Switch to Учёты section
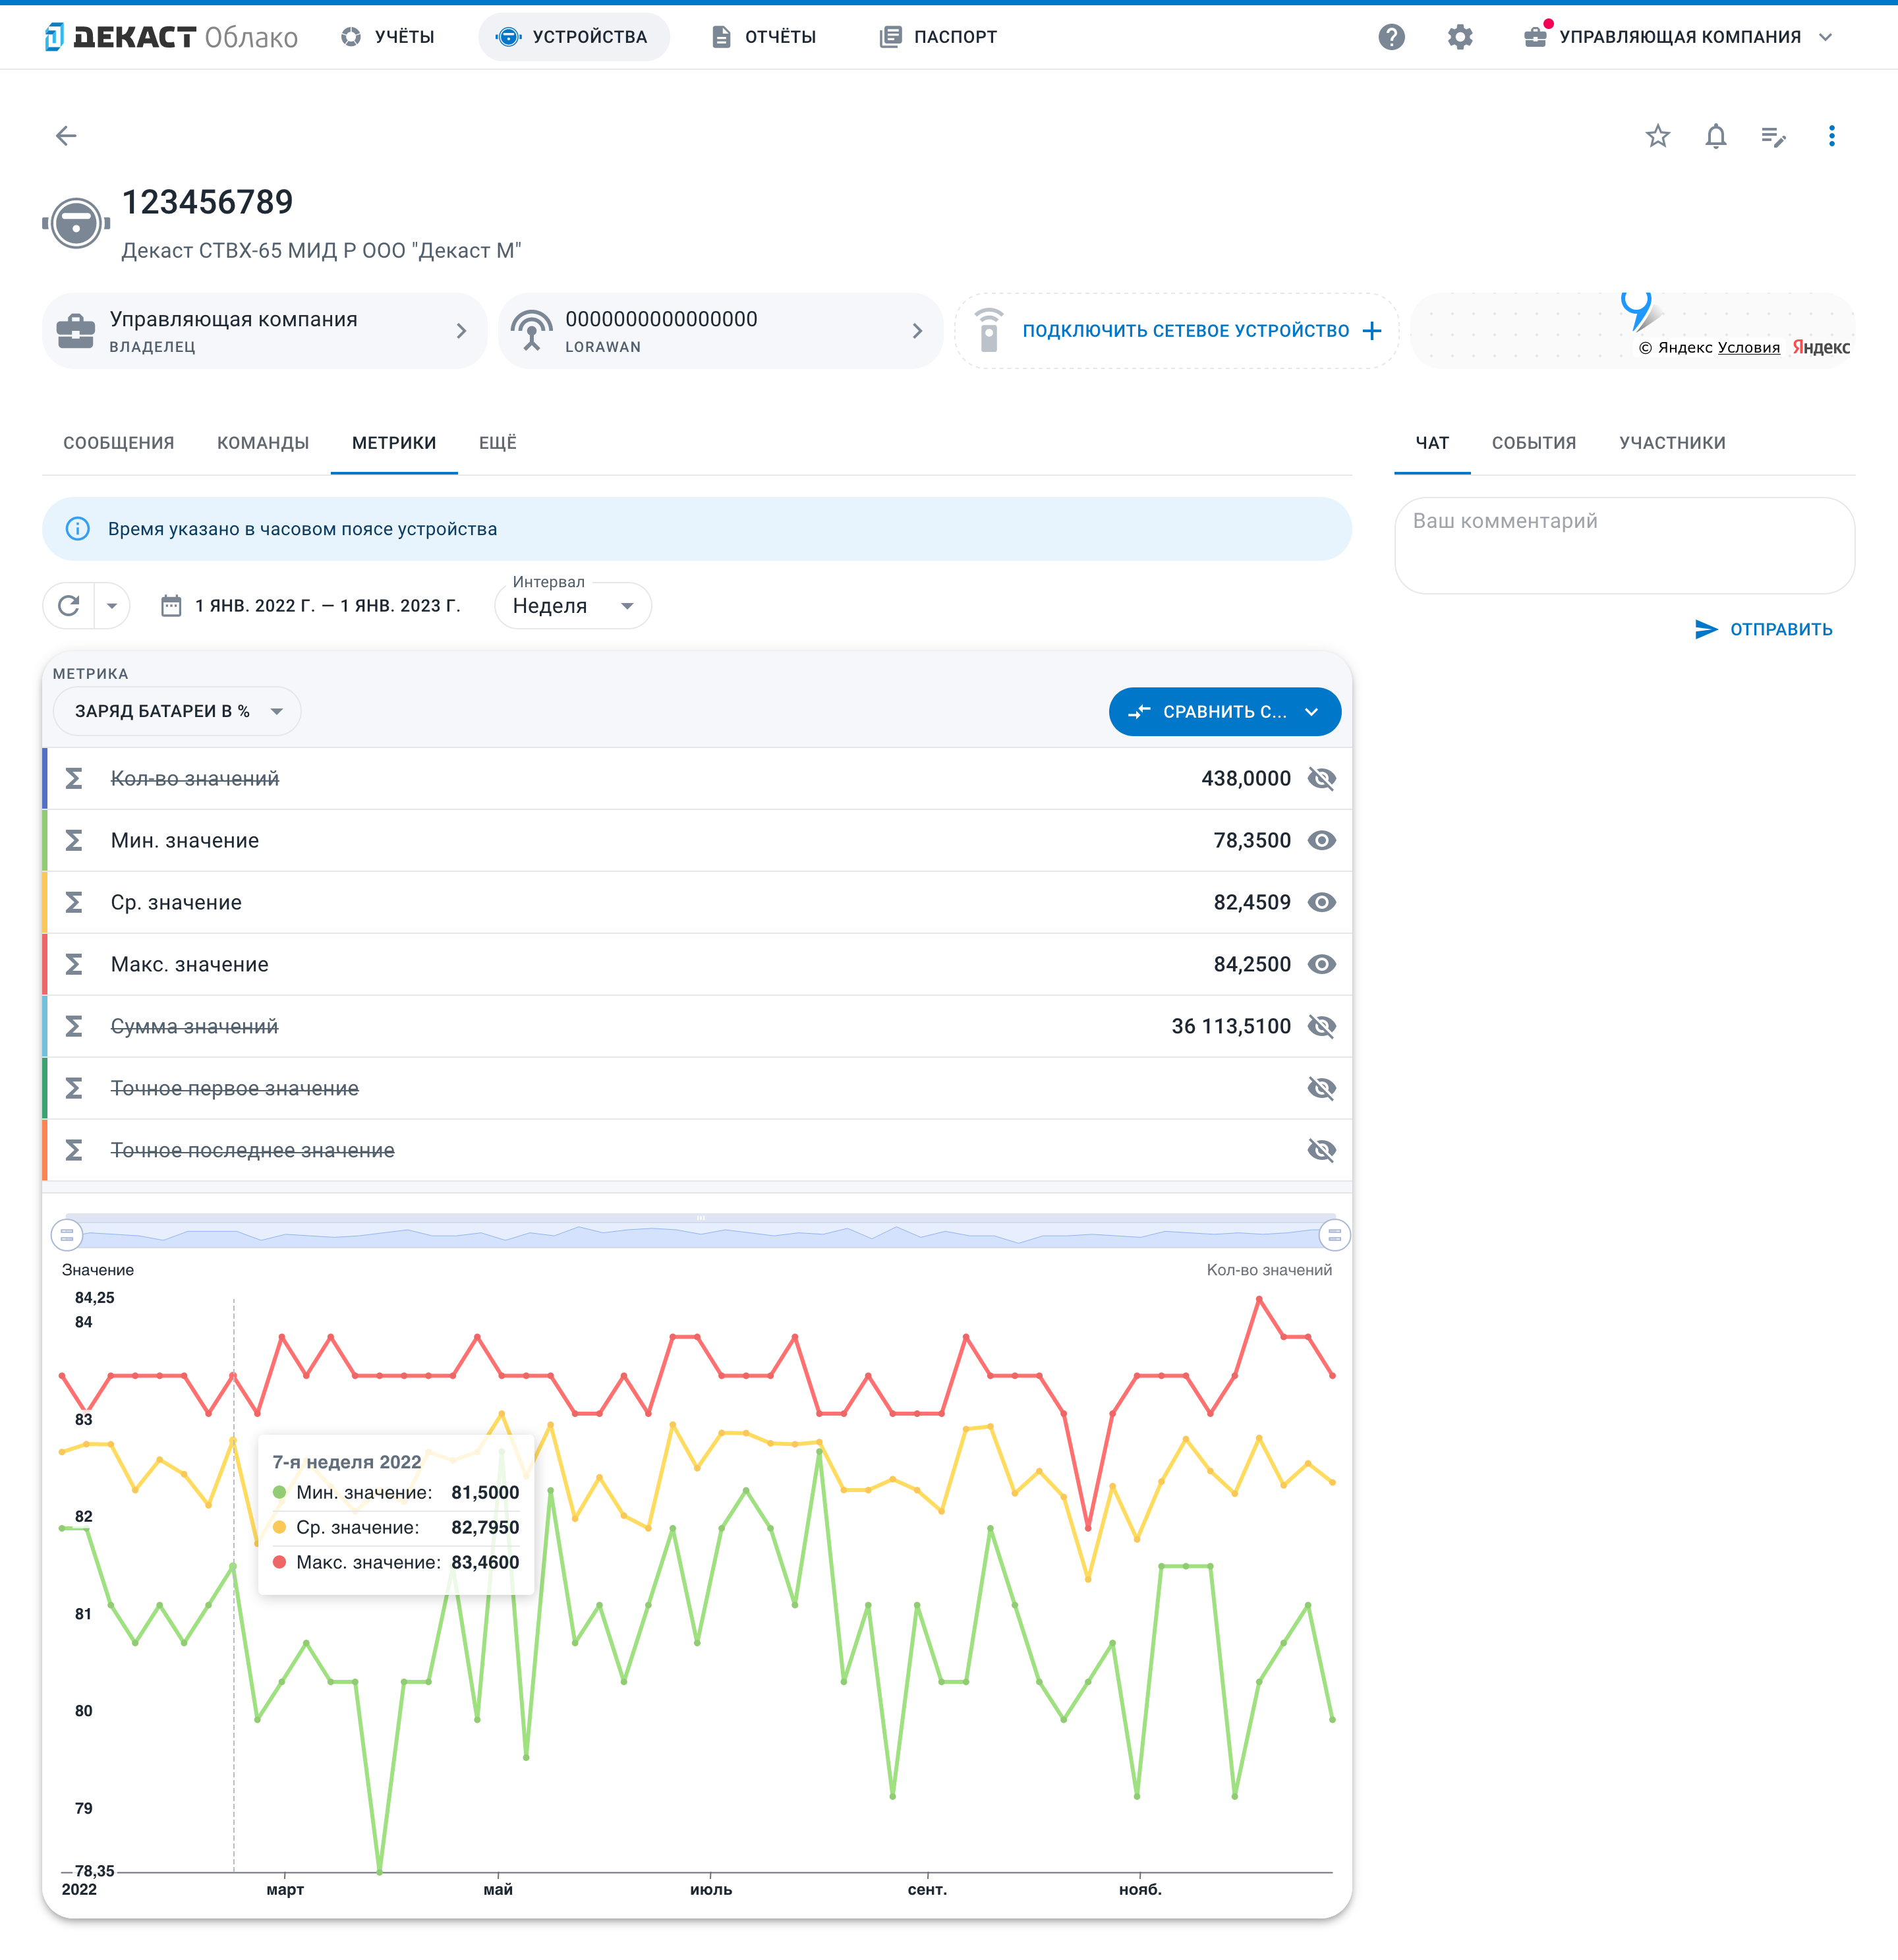 389,37
